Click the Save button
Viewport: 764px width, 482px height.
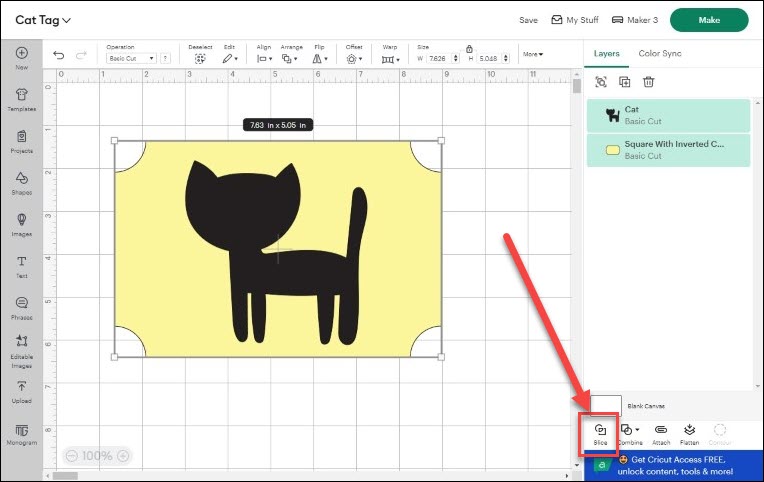528,20
